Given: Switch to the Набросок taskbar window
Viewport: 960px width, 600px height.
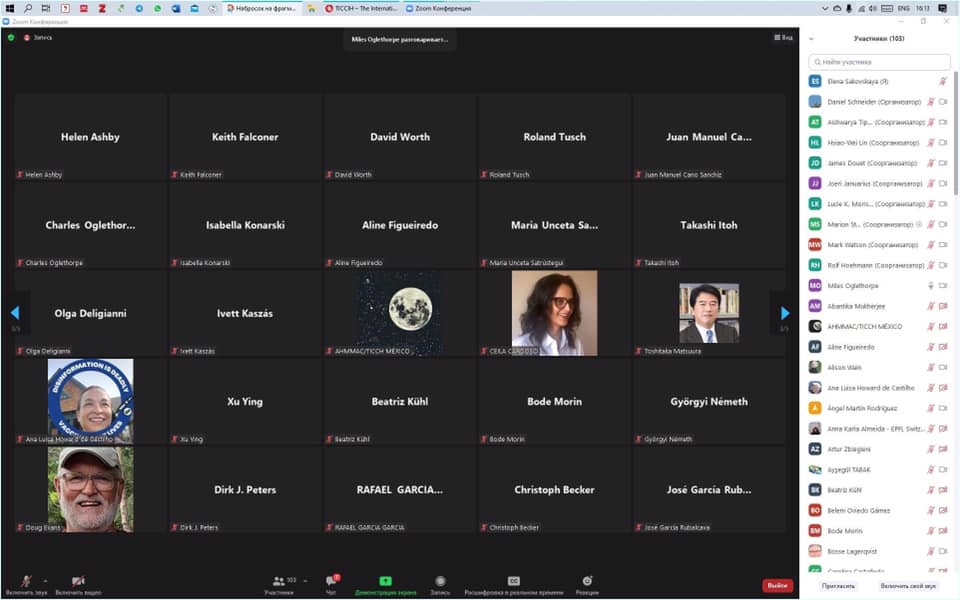Looking at the screenshot, I should (x=261, y=9).
